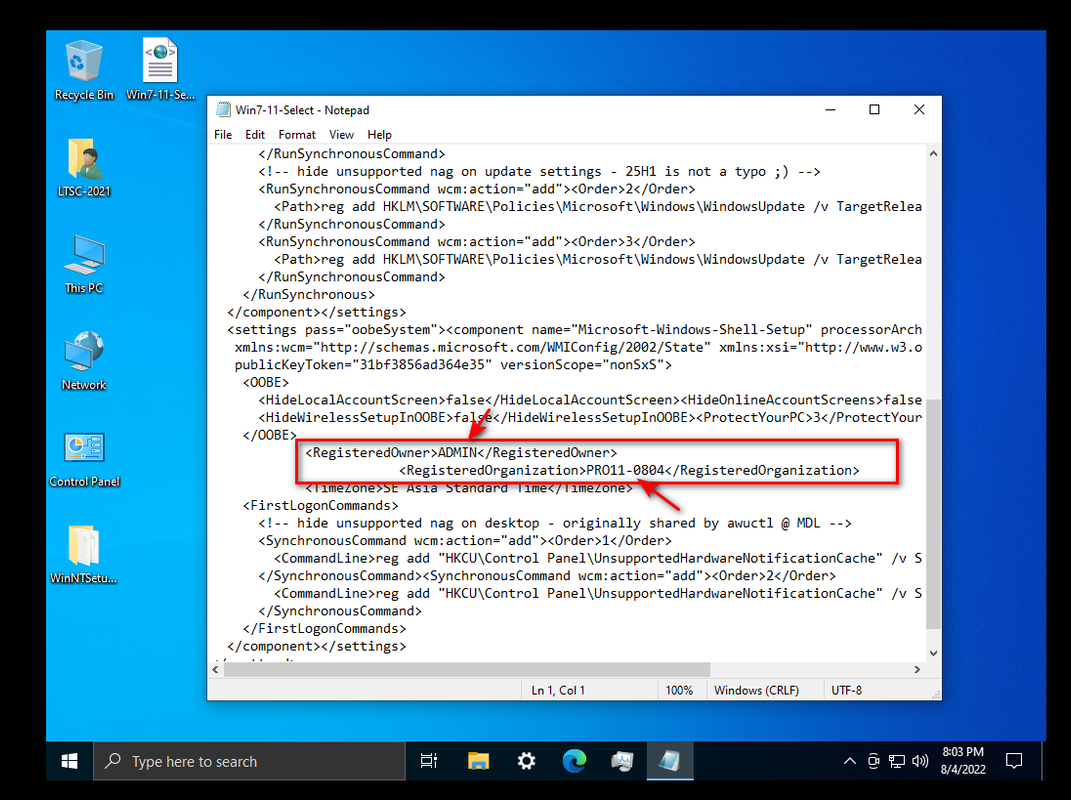Click the HideWirelessSetupInOOBE line

(x=589, y=418)
